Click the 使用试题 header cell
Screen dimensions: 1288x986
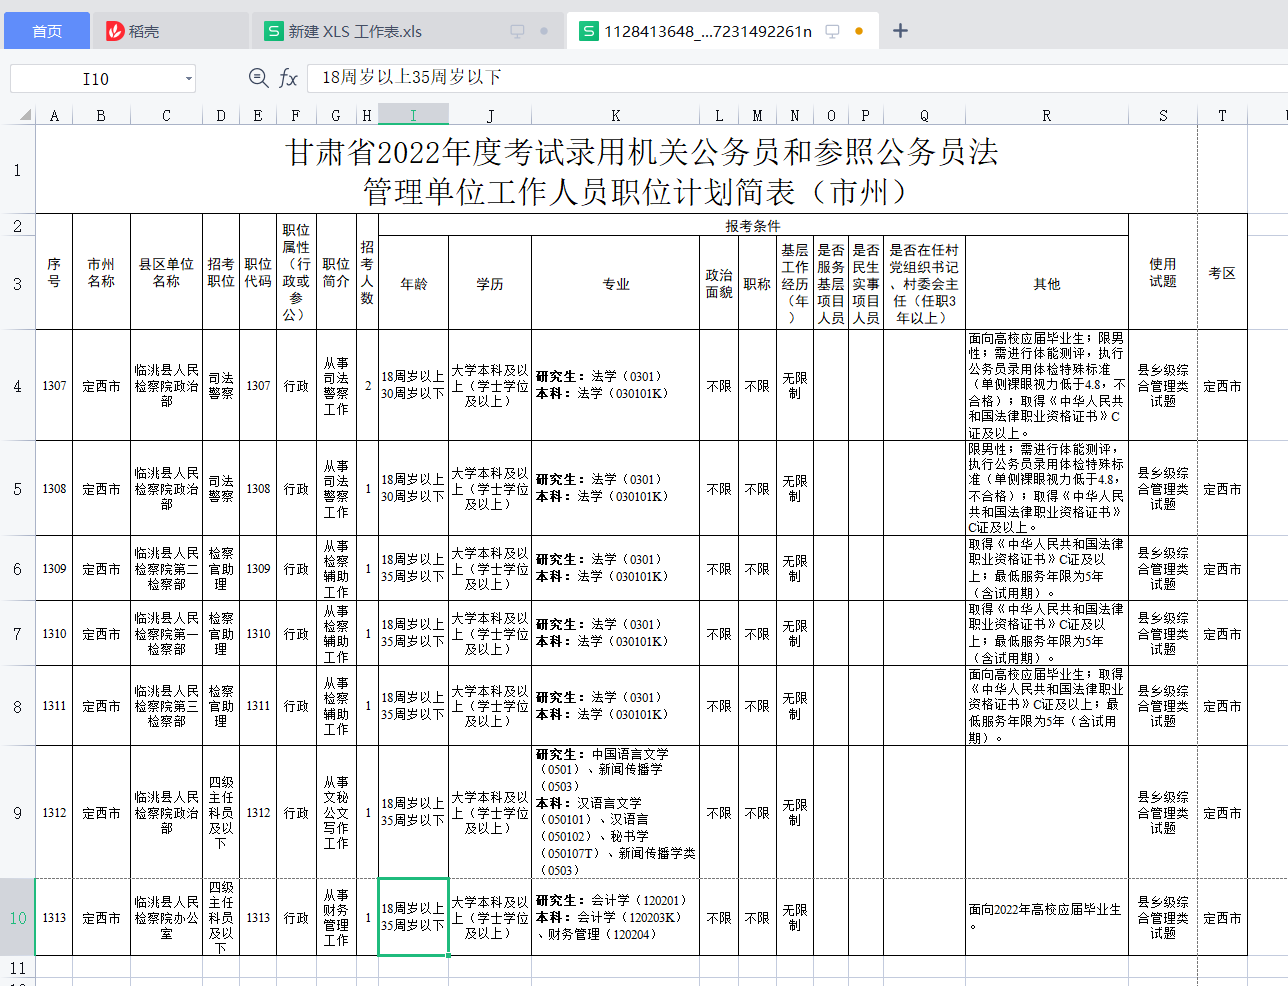click(x=1163, y=272)
